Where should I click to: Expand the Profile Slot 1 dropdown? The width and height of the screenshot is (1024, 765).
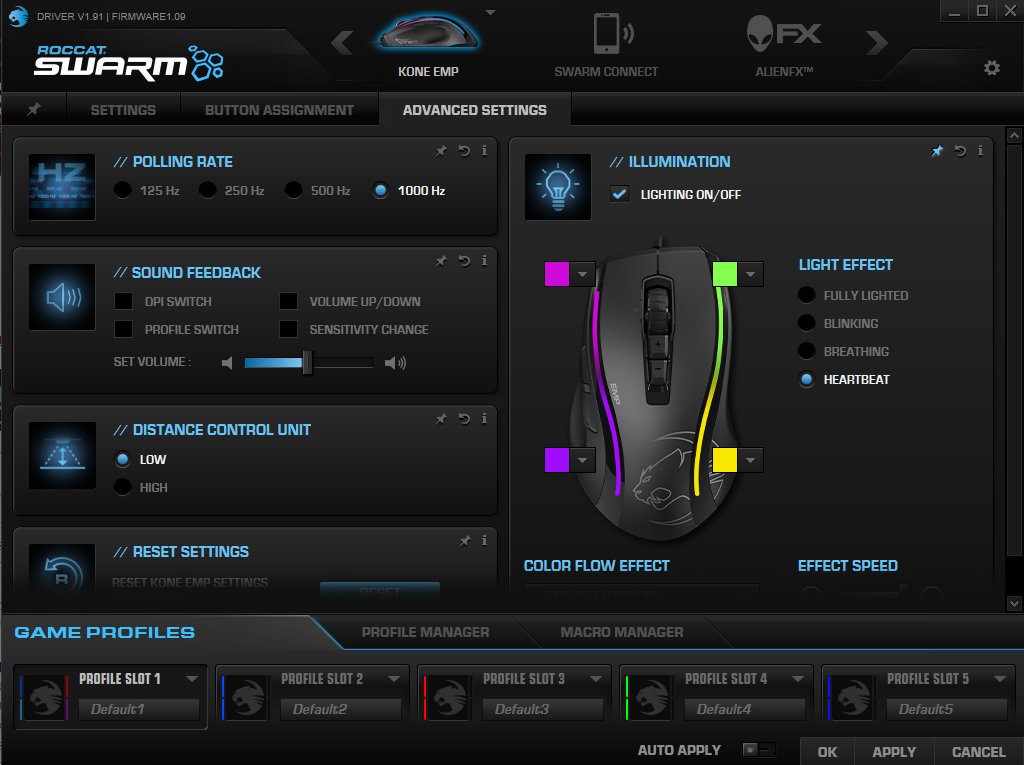pos(192,678)
